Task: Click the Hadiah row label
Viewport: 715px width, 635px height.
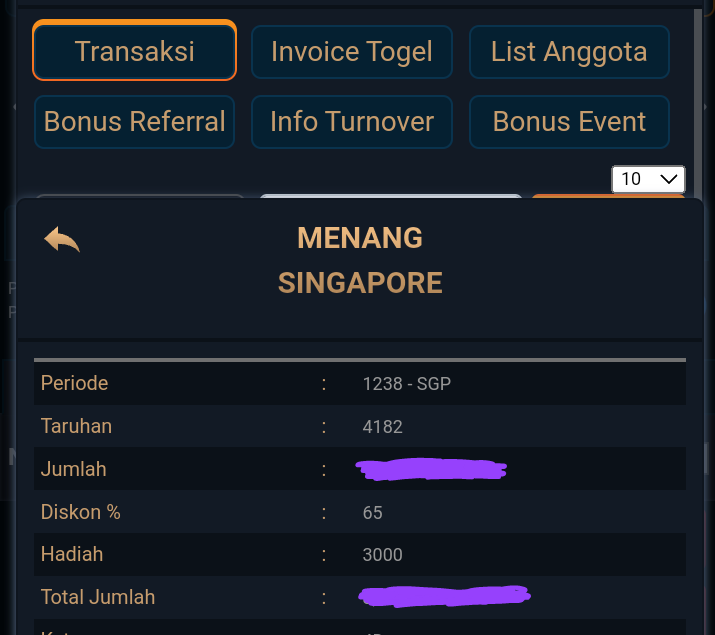Action: click(x=72, y=554)
